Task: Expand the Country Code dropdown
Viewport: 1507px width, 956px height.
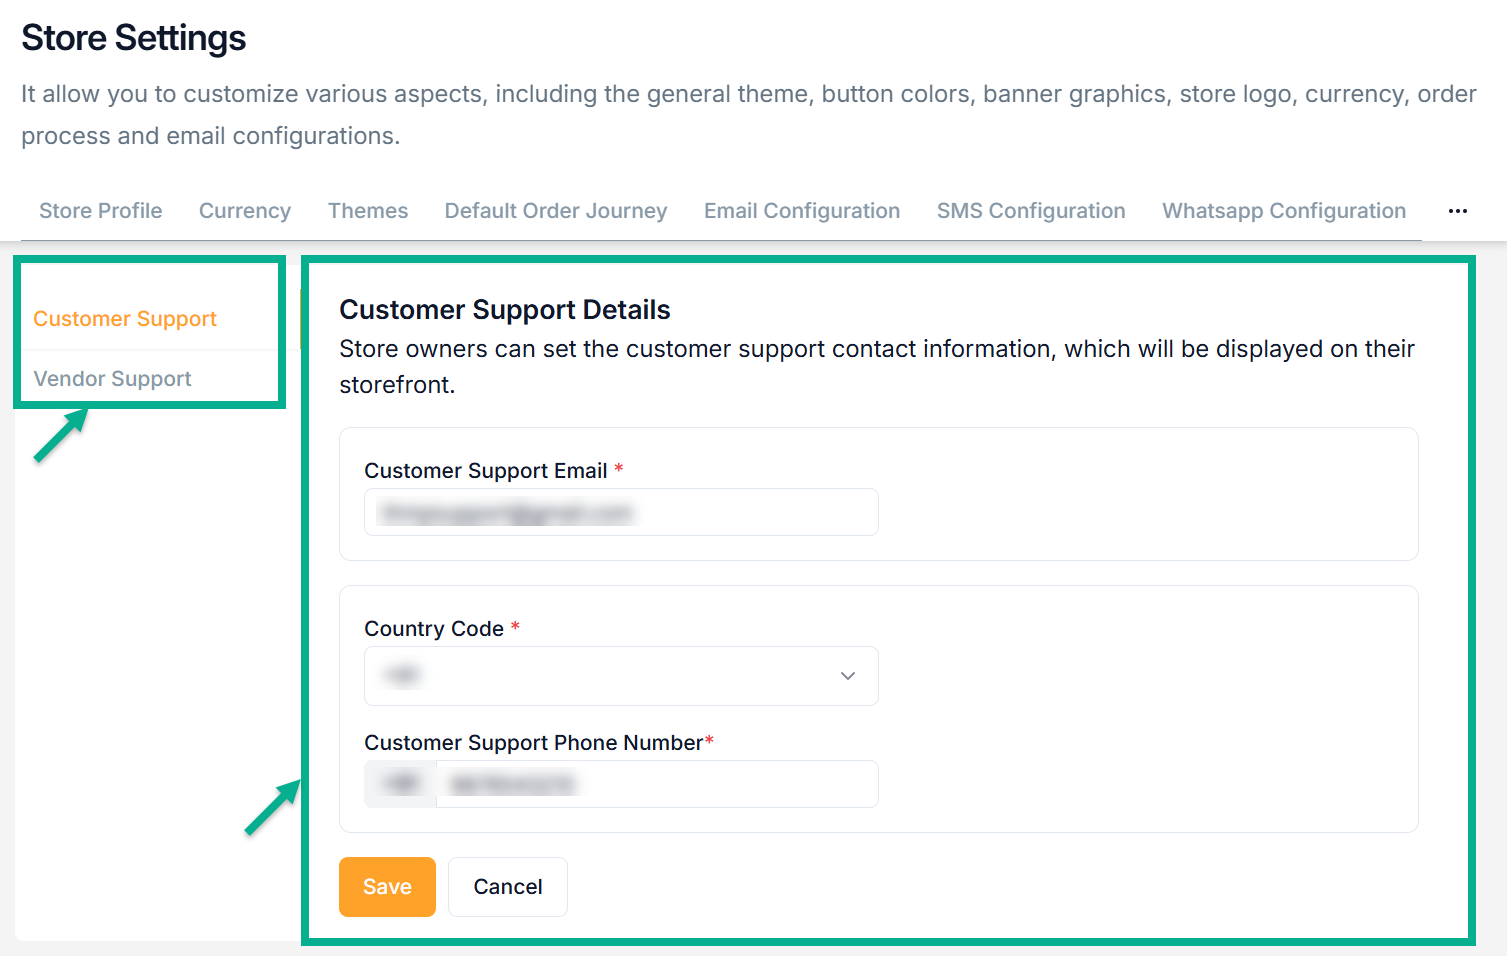Action: pos(620,676)
